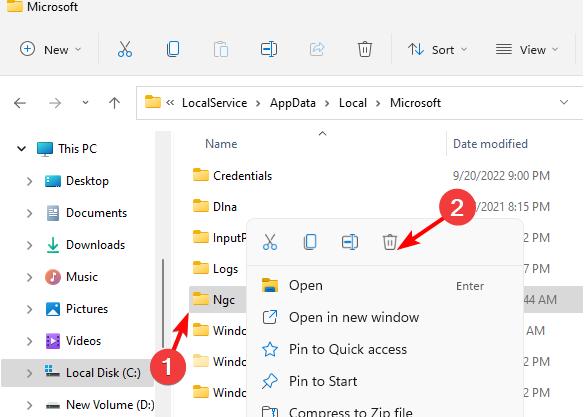The height and width of the screenshot is (417, 586).
Task: Expand the Desktop tree node
Action: coord(30,181)
